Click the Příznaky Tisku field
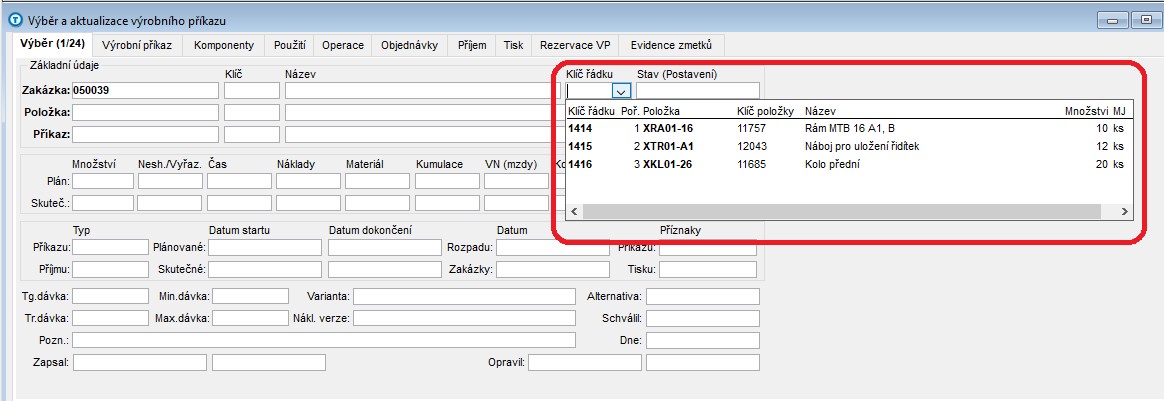The height and width of the screenshot is (401, 1164). click(707, 270)
